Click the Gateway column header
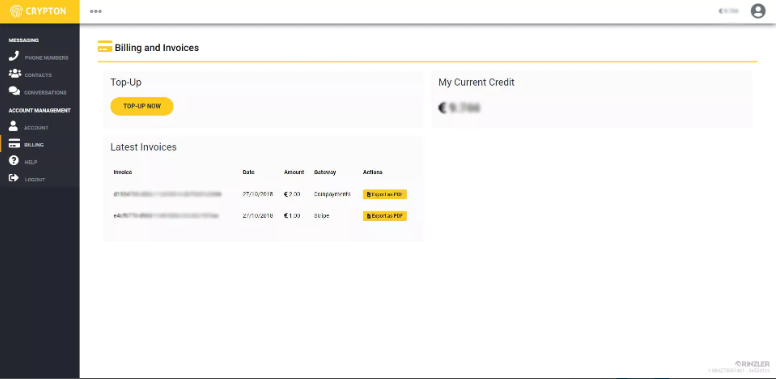The width and height of the screenshot is (776, 379). [x=325, y=172]
